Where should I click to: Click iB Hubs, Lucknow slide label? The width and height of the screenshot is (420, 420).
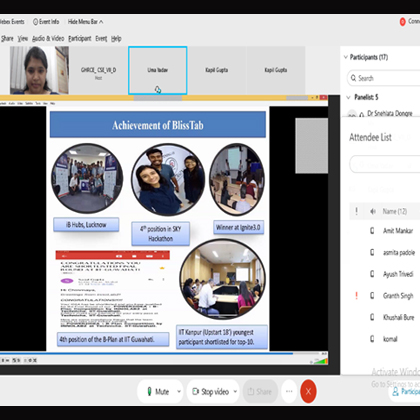(x=86, y=225)
